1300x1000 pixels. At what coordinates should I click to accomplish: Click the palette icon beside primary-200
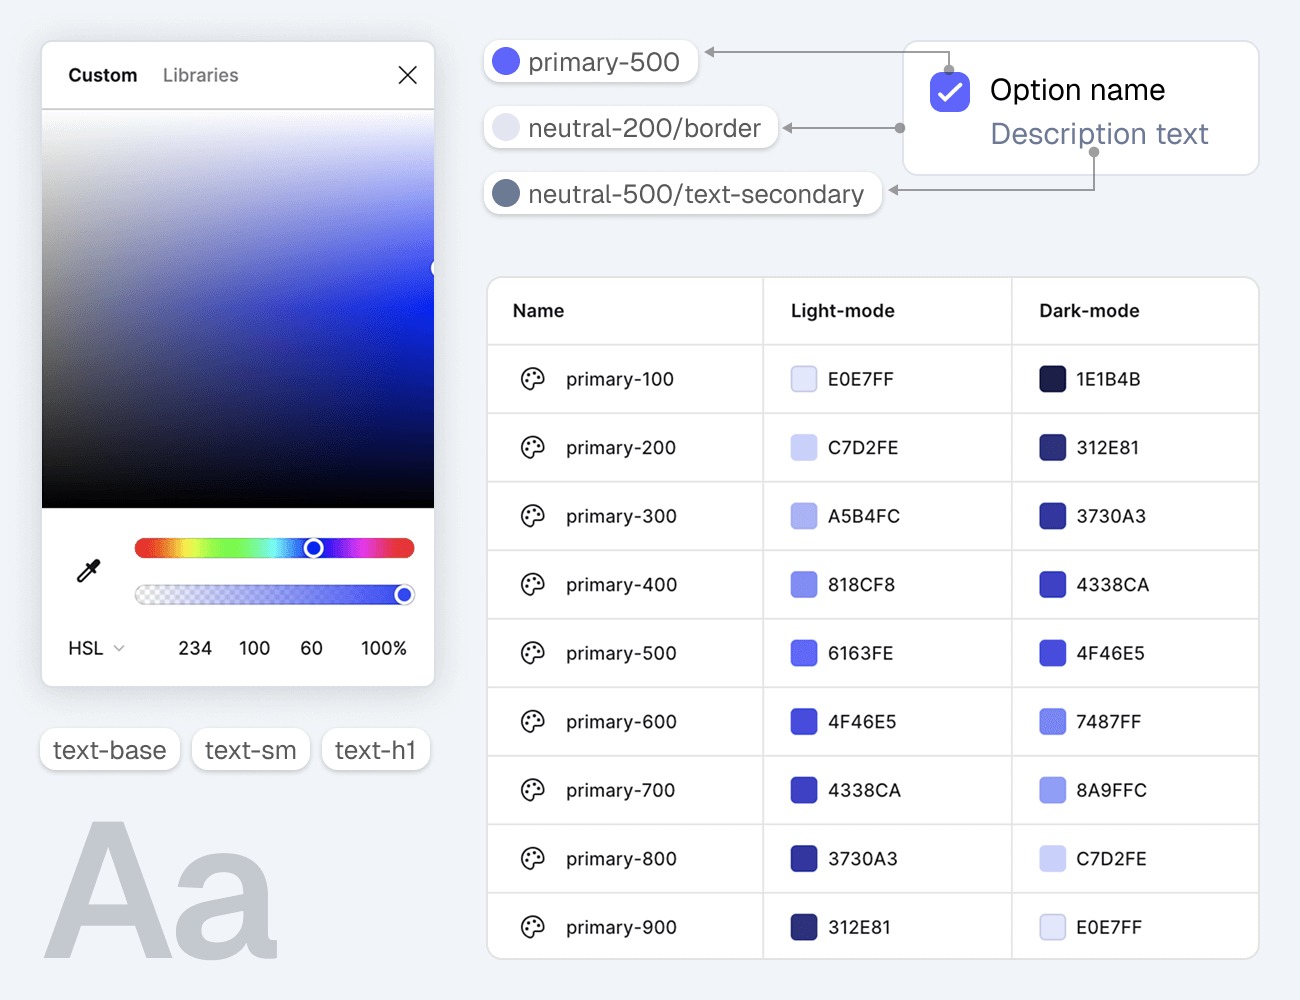(x=532, y=447)
